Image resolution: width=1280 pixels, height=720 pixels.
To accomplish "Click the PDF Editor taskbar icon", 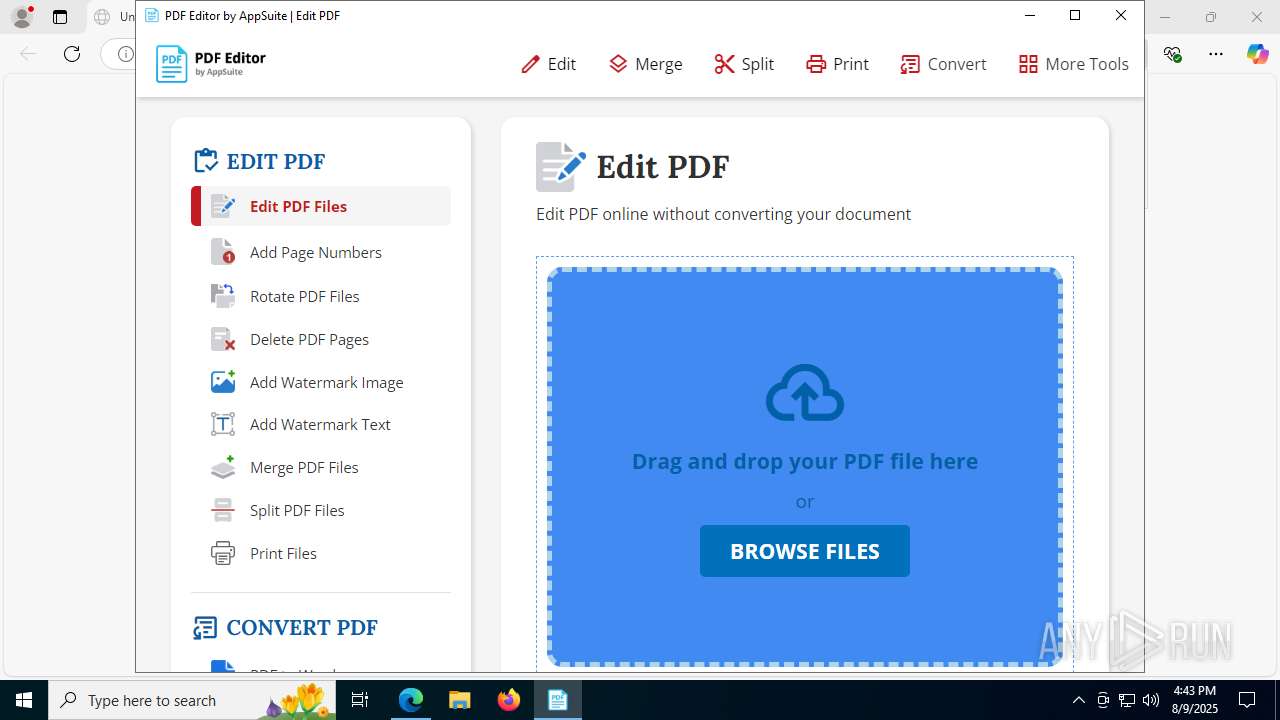I will (x=557, y=700).
